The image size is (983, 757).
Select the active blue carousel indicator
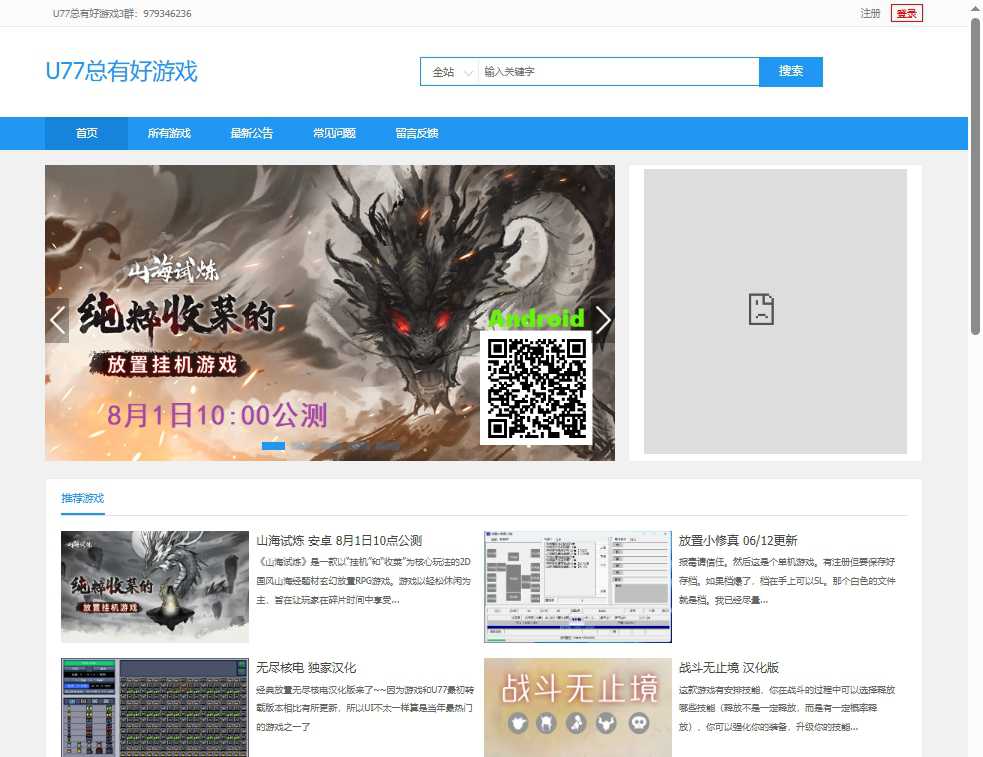click(273, 446)
